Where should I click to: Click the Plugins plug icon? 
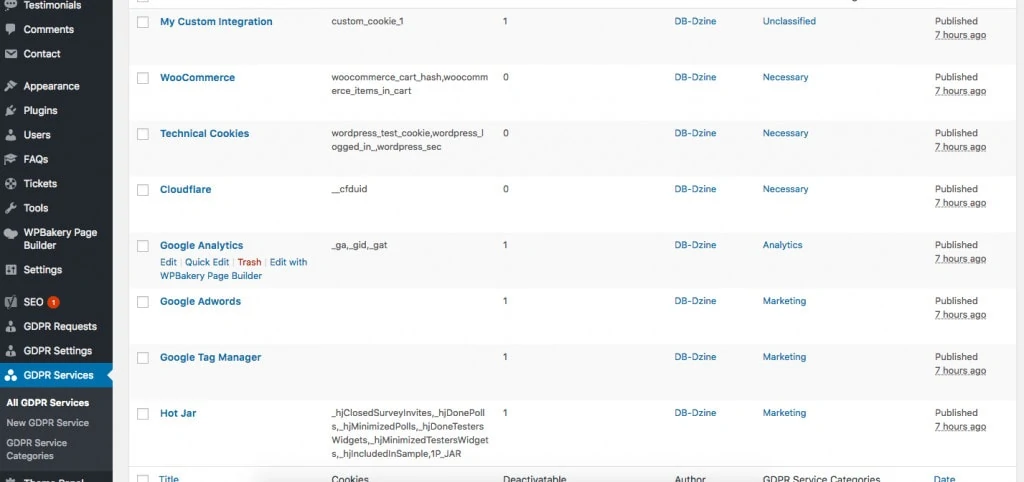coord(10,110)
